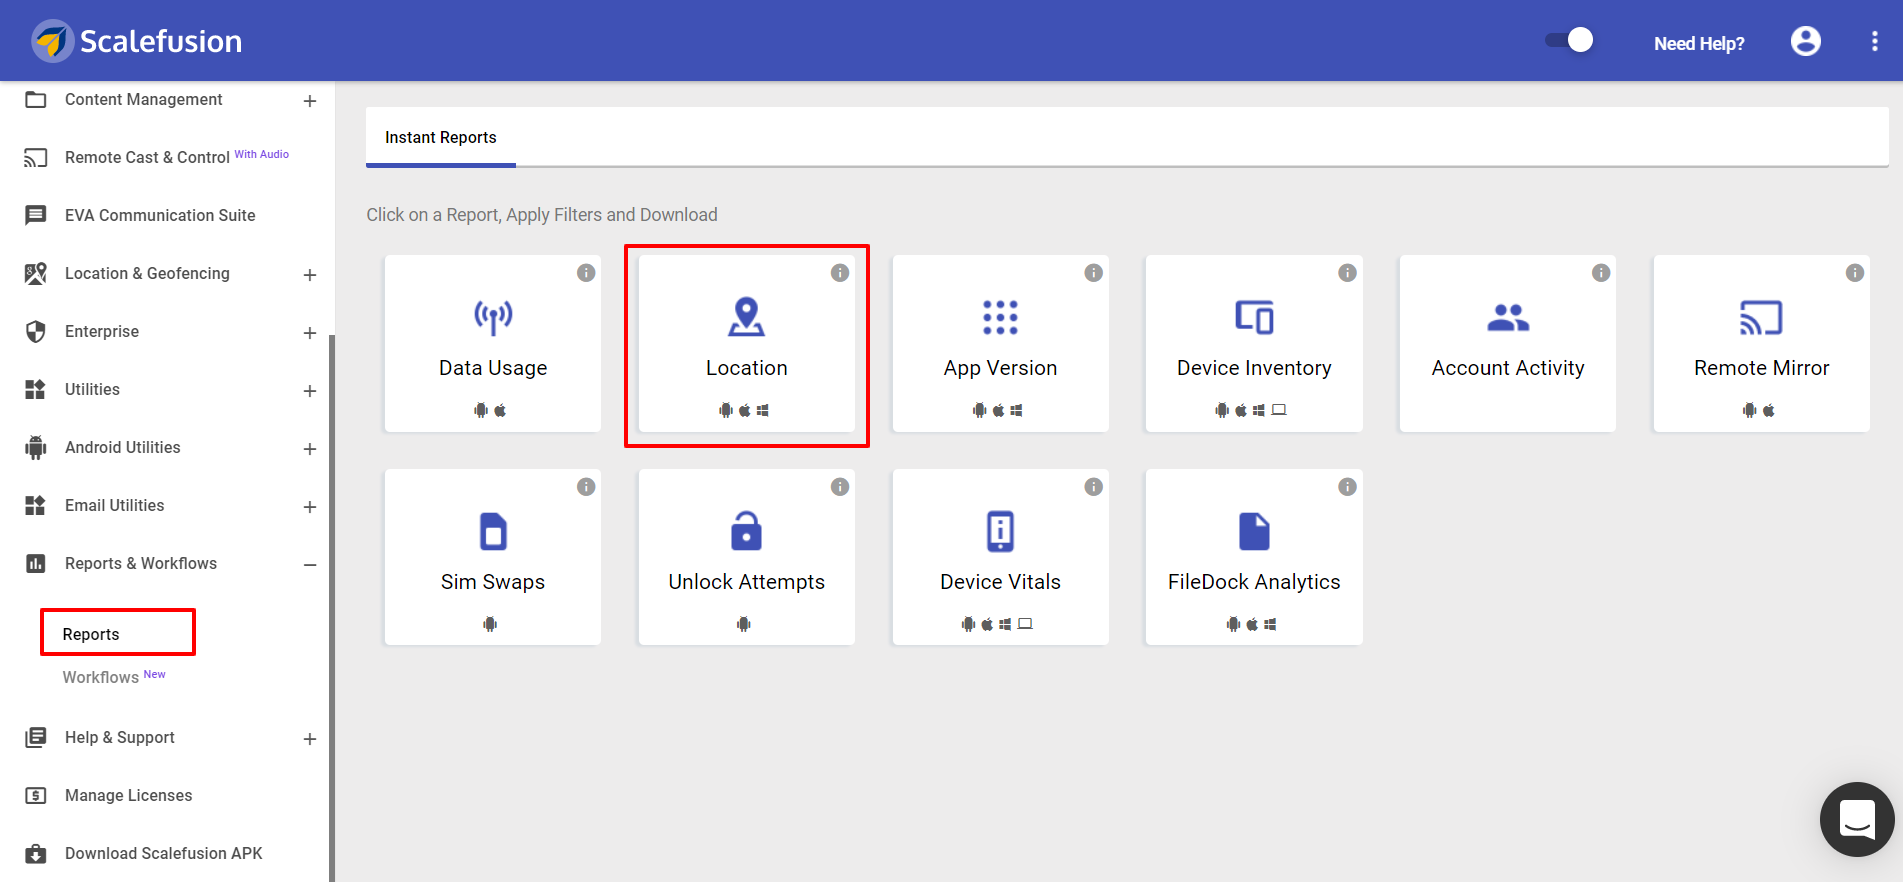Click the Need Help? link
This screenshot has height=882, width=1903.
(1699, 43)
